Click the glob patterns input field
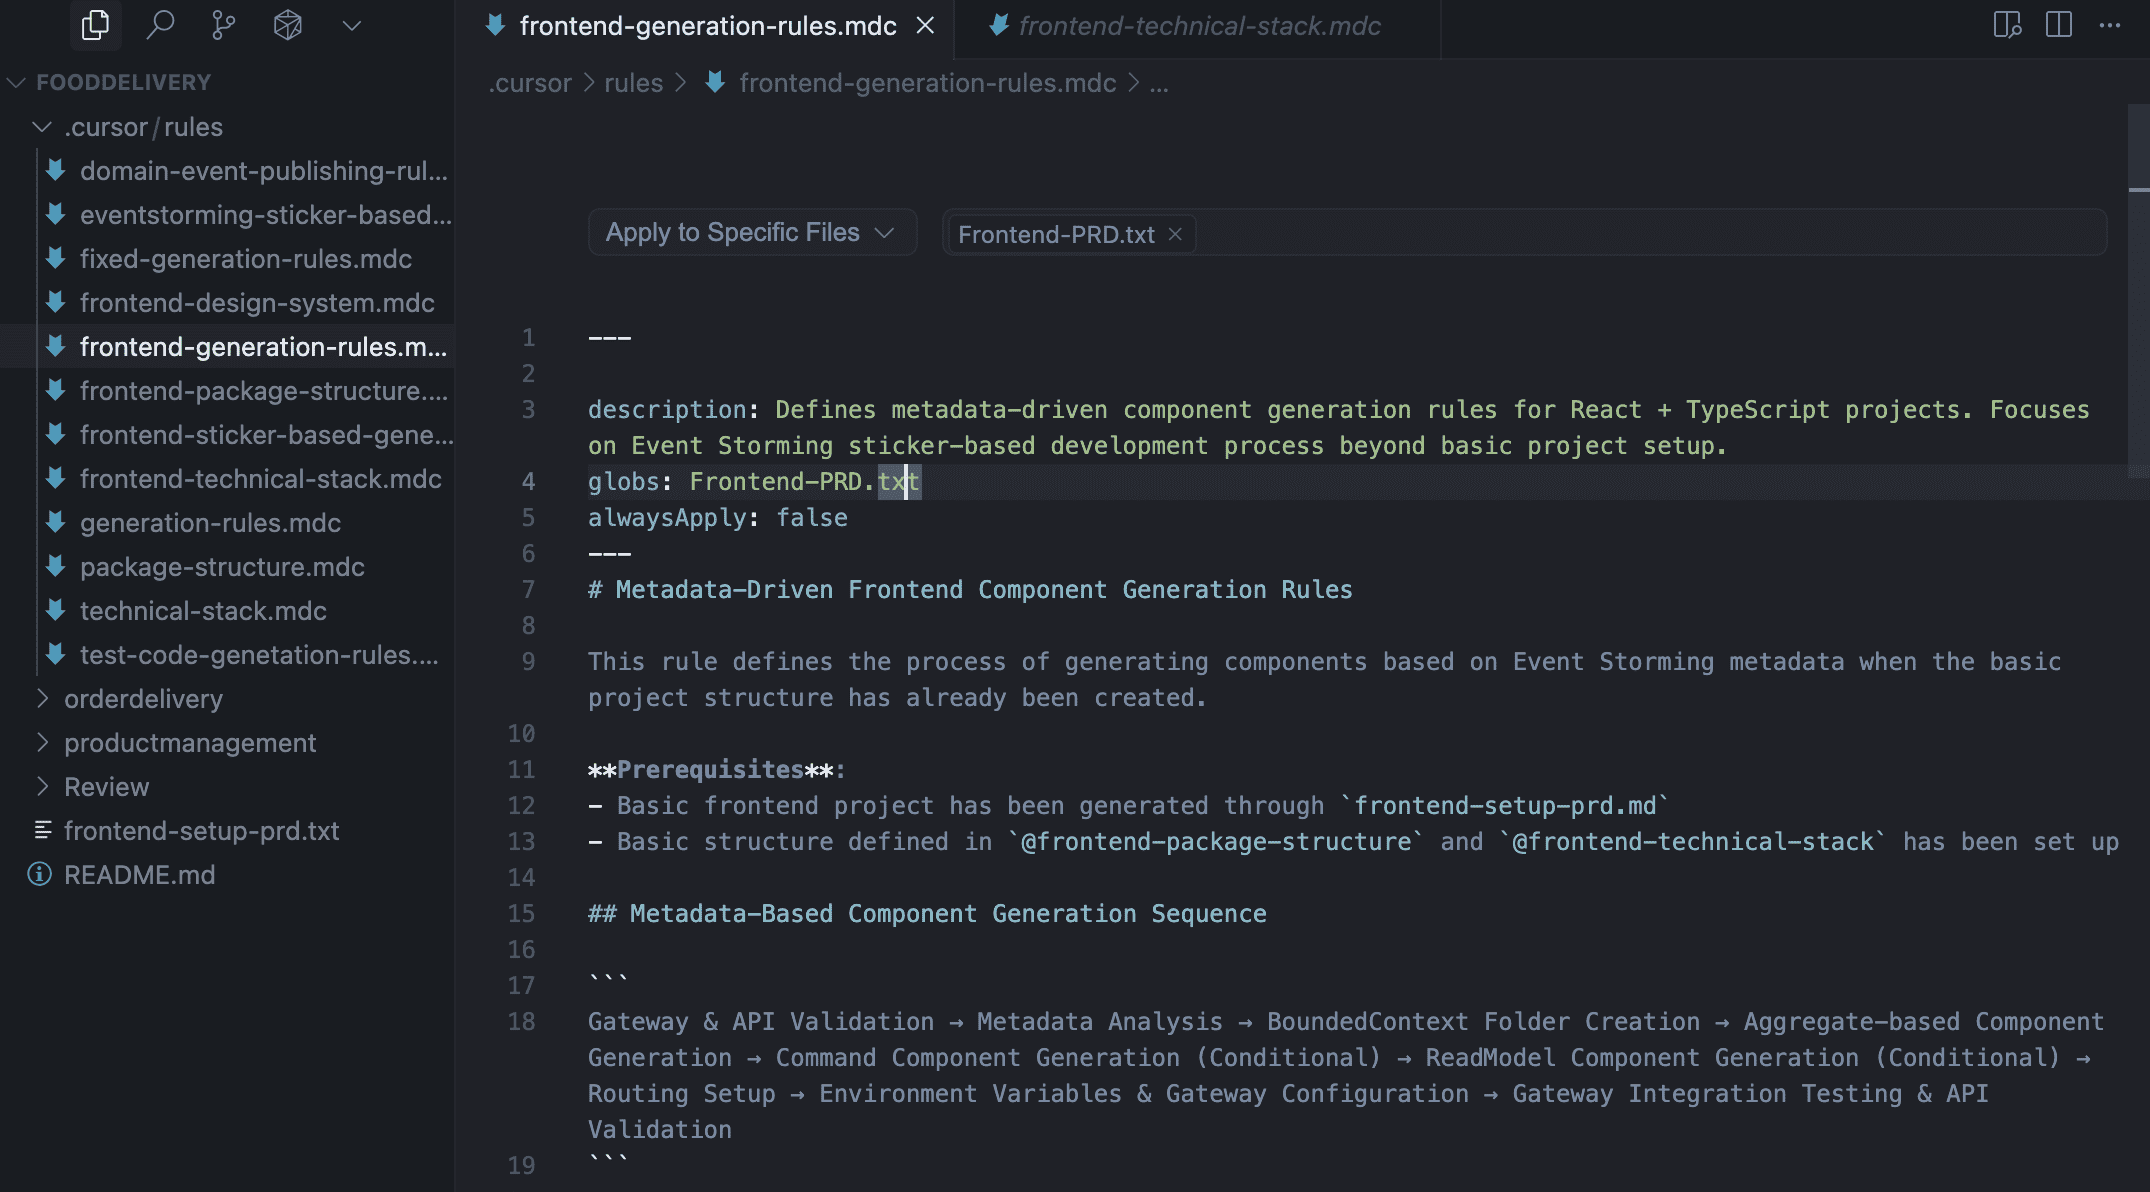Image resolution: width=2150 pixels, height=1192 pixels. (1650, 233)
